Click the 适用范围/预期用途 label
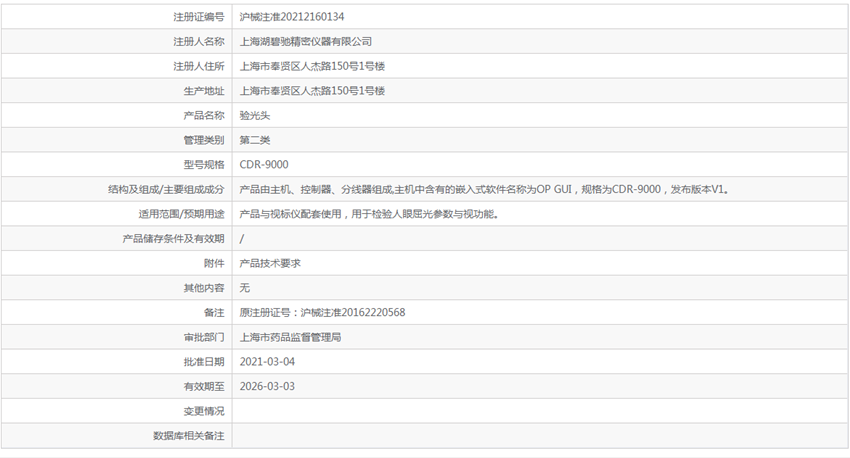The image size is (850, 458). (x=181, y=214)
